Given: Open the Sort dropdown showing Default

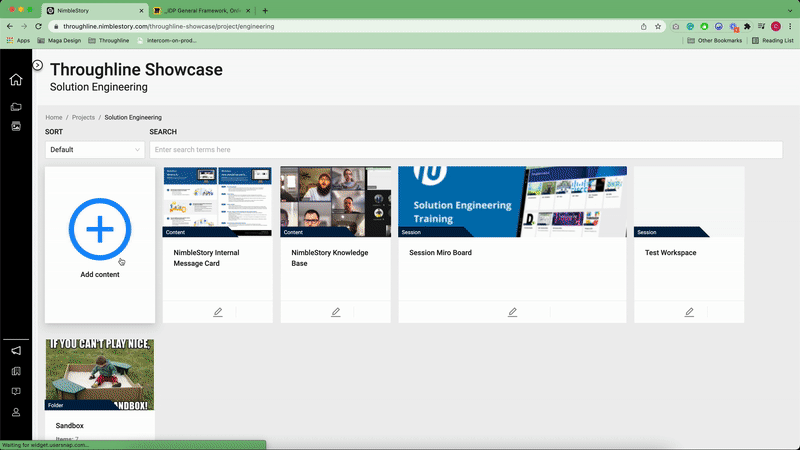Looking at the screenshot, I should [95, 149].
